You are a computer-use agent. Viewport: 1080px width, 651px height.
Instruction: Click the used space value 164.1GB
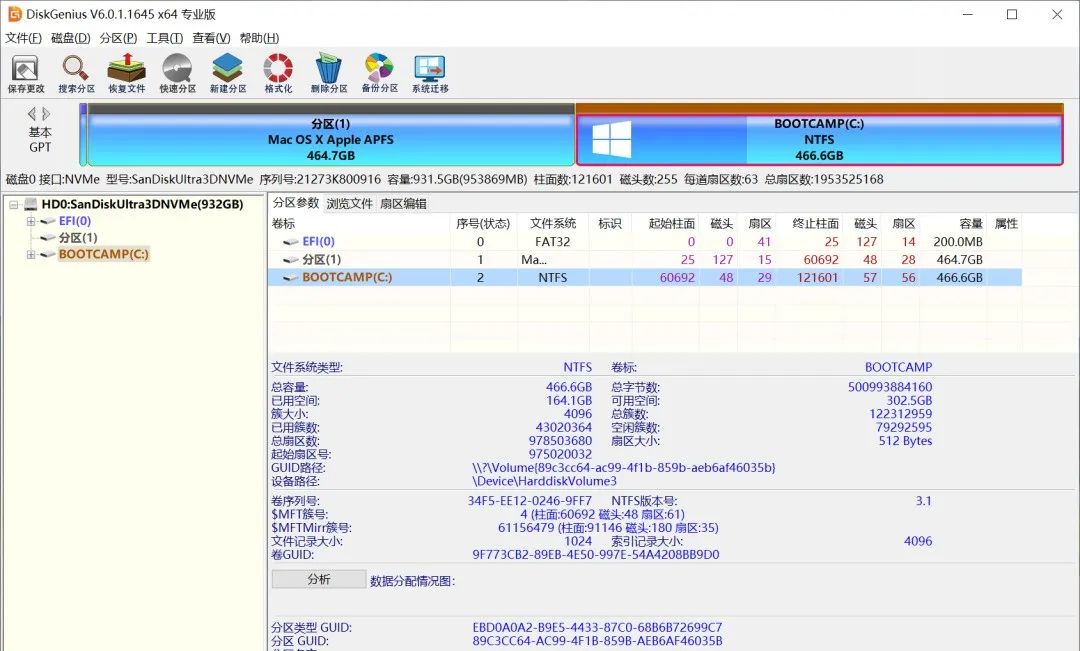point(569,400)
